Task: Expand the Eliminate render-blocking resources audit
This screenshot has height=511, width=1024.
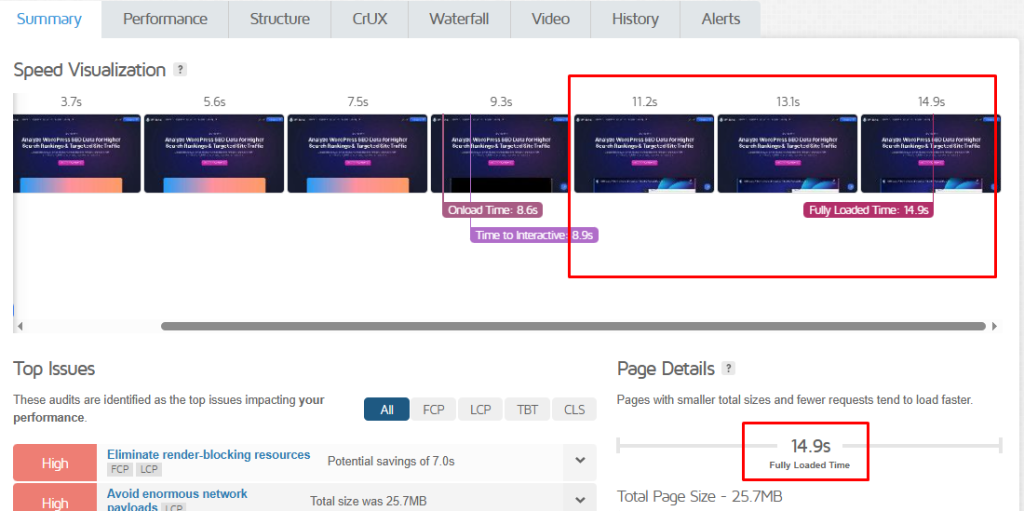Action: pos(580,461)
